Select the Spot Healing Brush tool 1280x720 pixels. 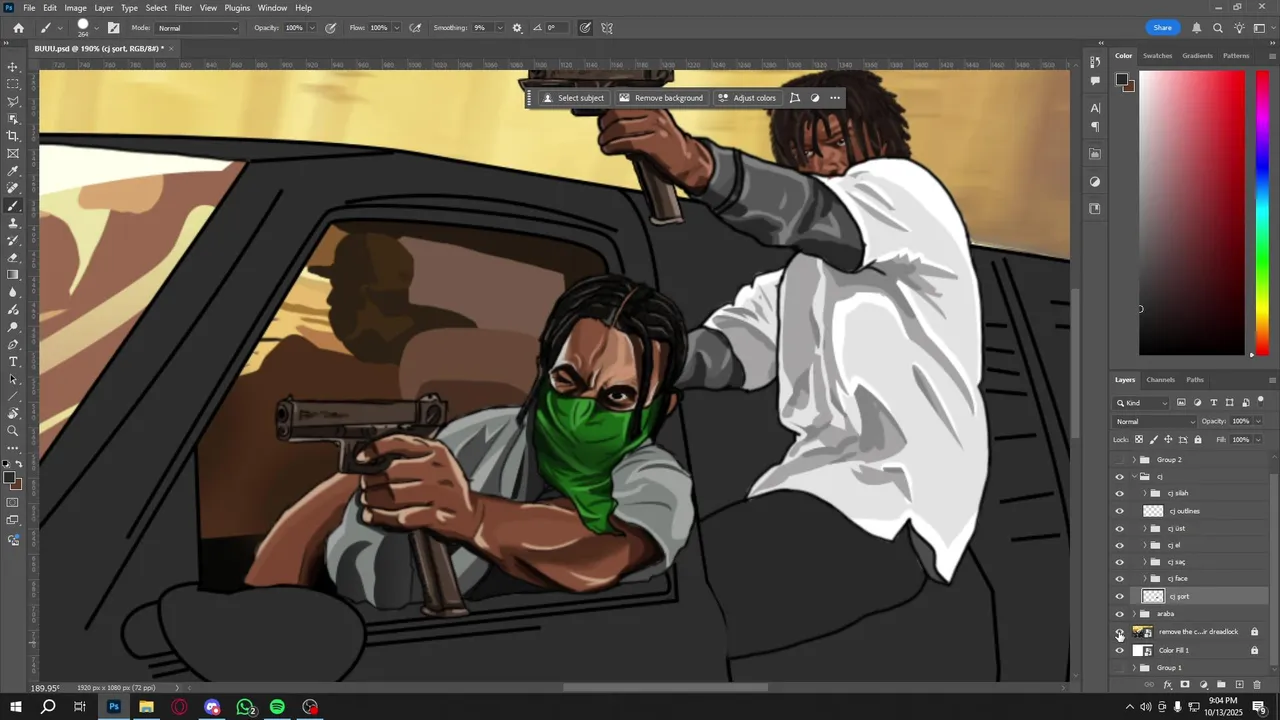tap(13, 188)
